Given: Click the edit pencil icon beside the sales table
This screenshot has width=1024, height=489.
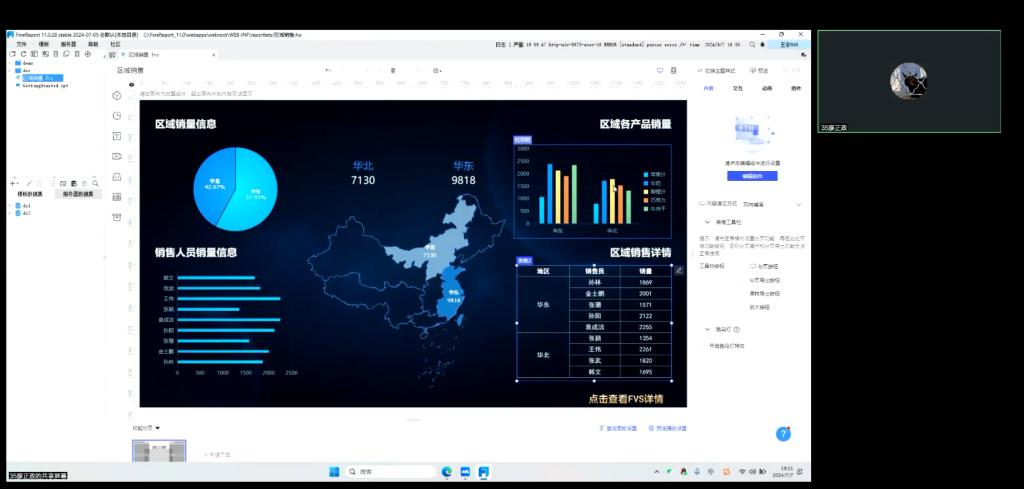Looking at the screenshot, I should point(679,270).
